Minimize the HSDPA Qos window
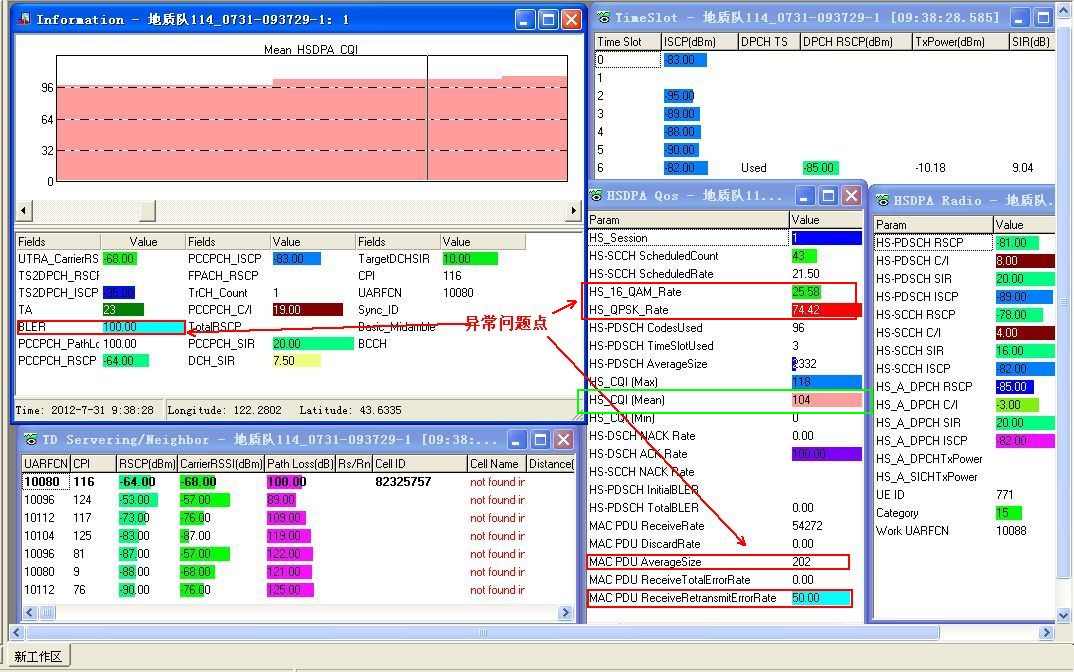 (x=805, y=196)
